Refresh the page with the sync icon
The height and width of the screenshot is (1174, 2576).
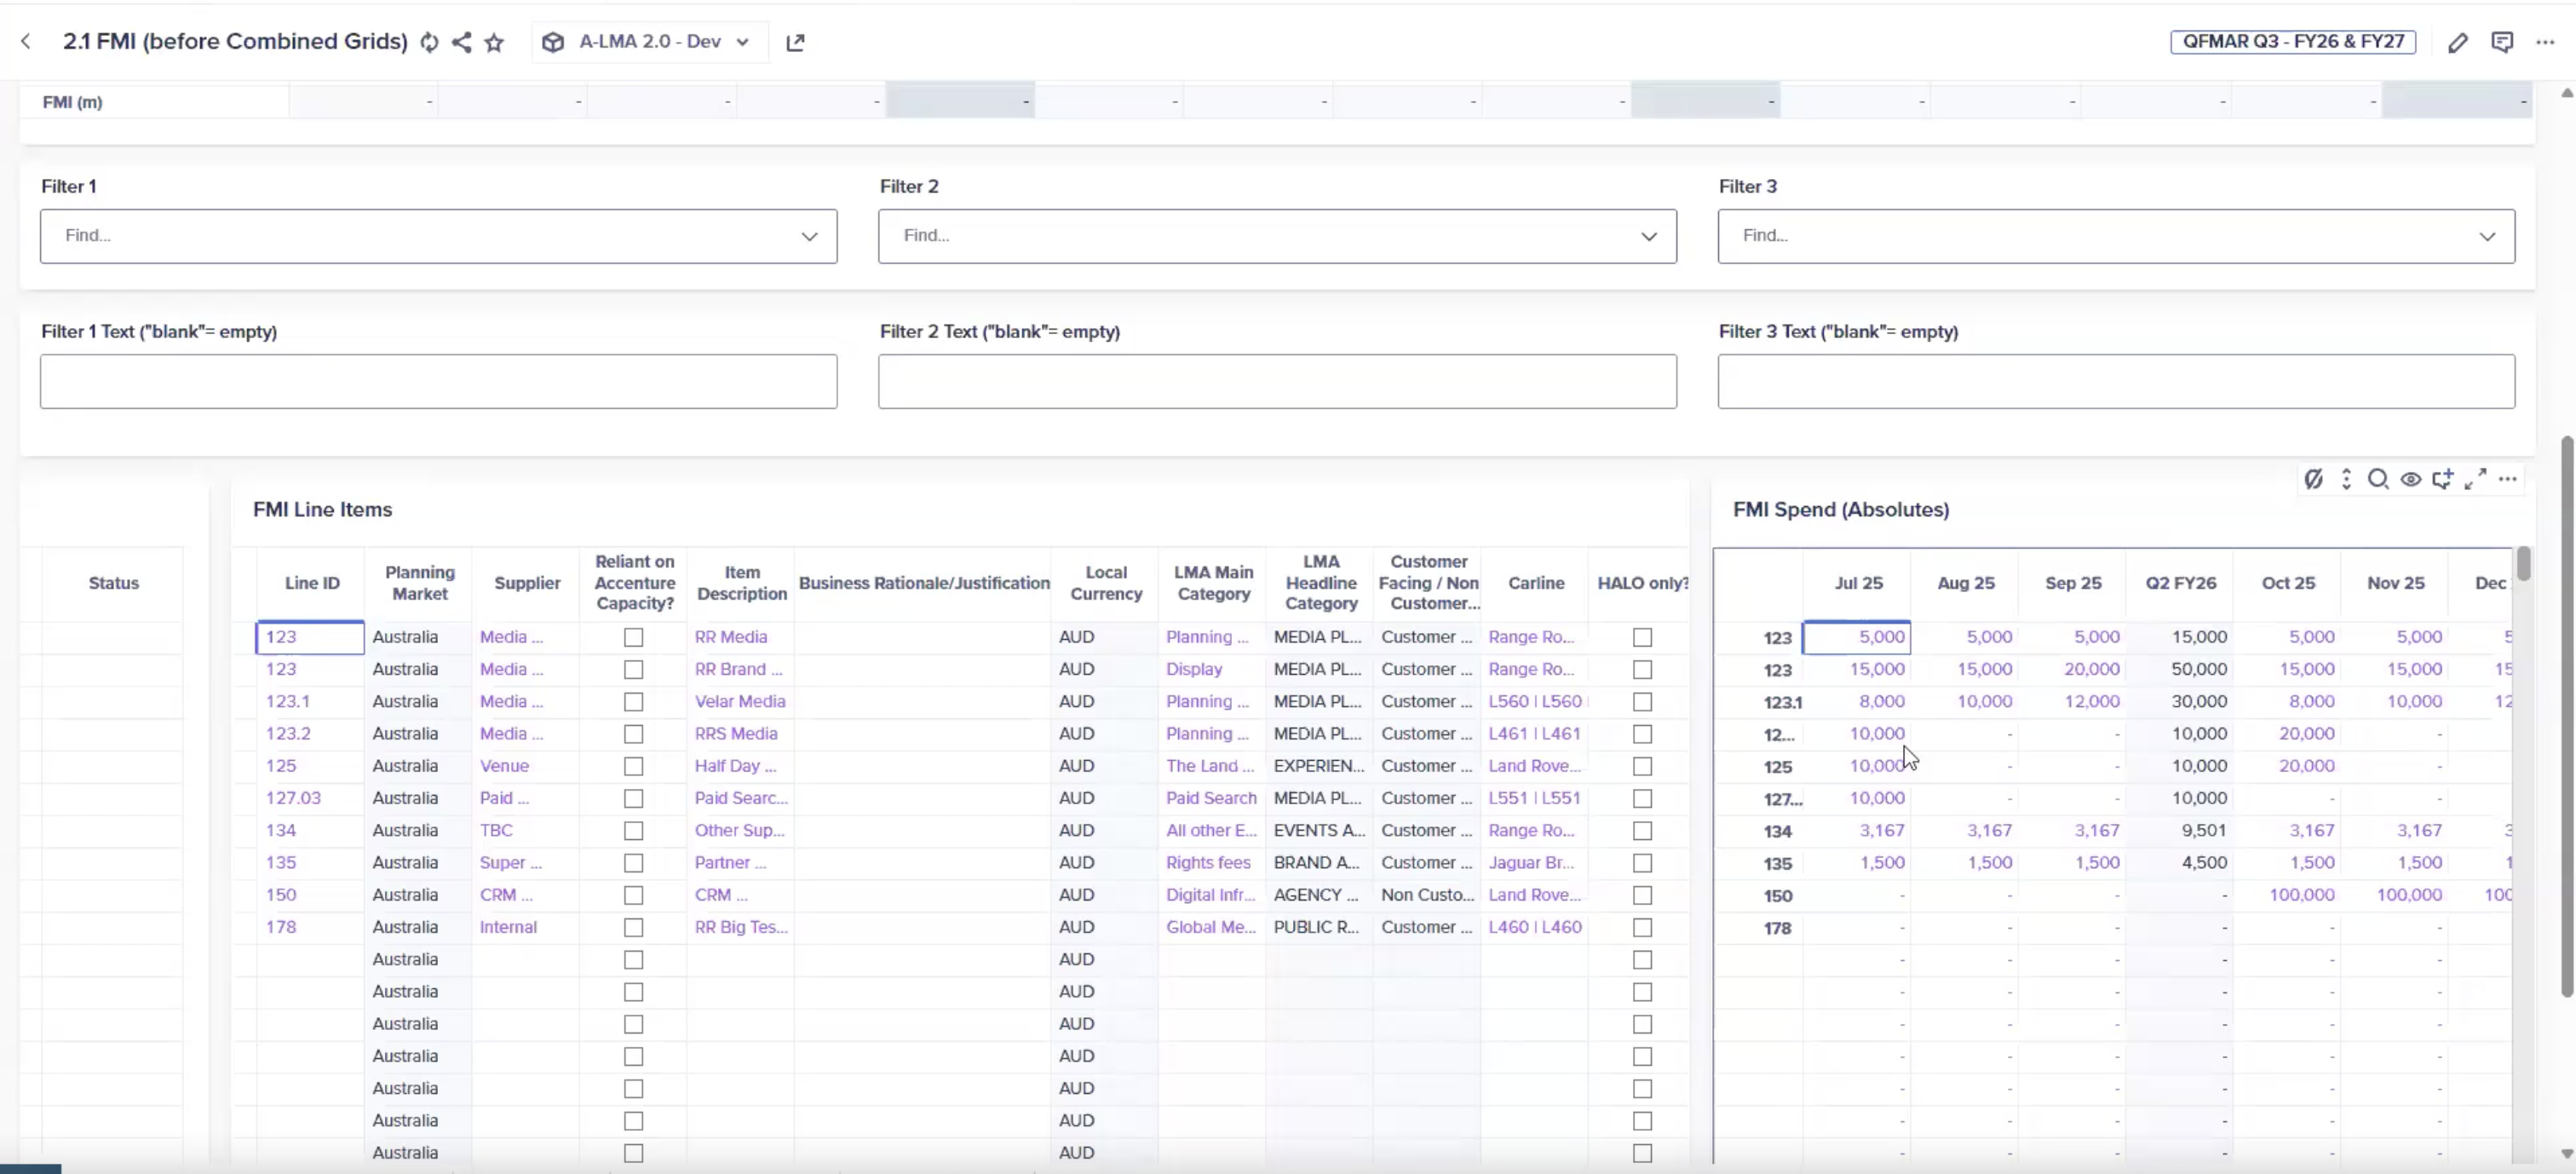pyautogui.click(x=429, y=42)
